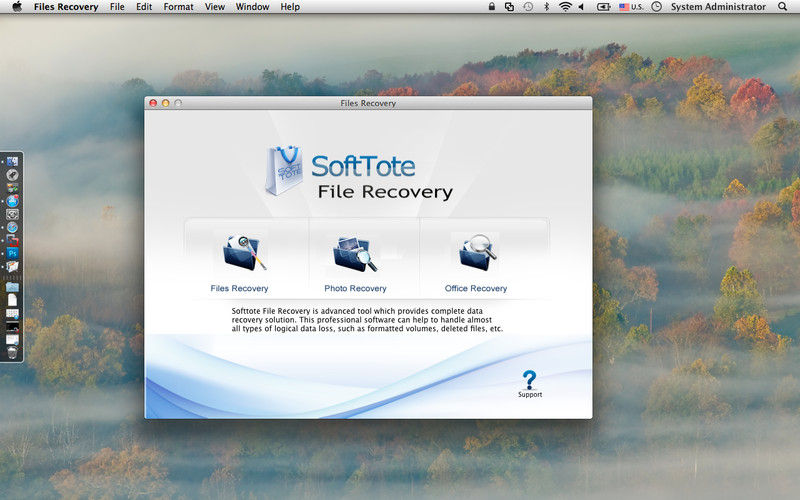Viewport: 800px width, 500px height.
Task: Click the volume speaker icon
Action: 581,7
